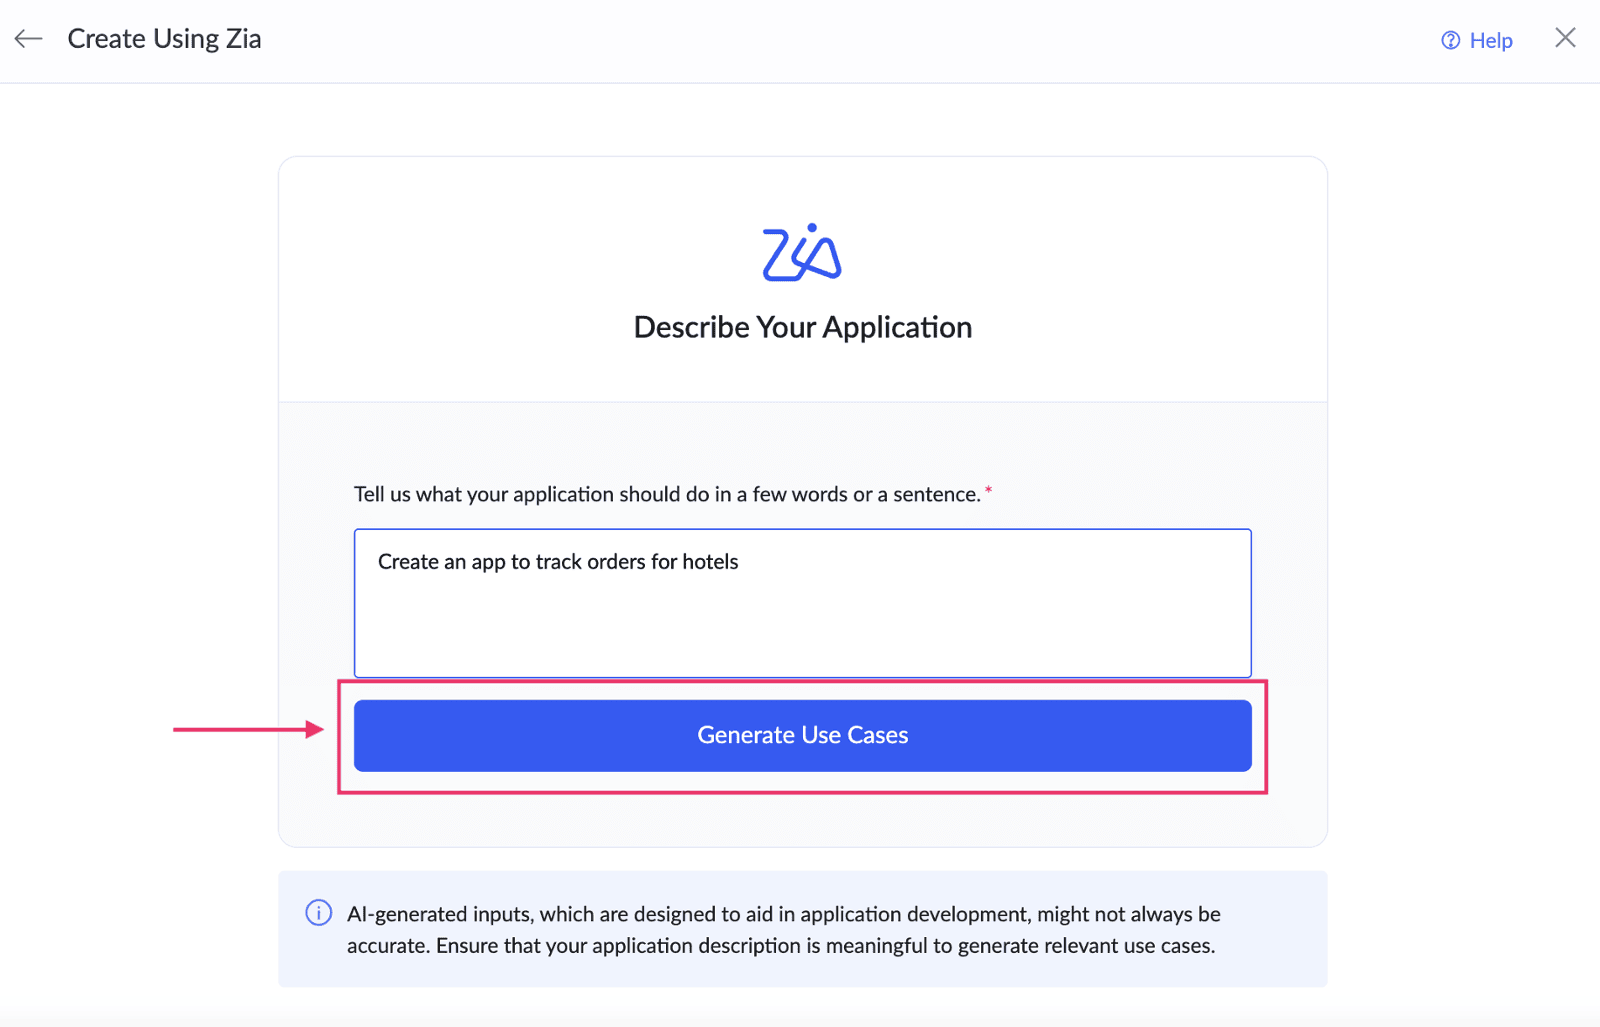Click the info icon in the AI notice

(x=318, y=913)
